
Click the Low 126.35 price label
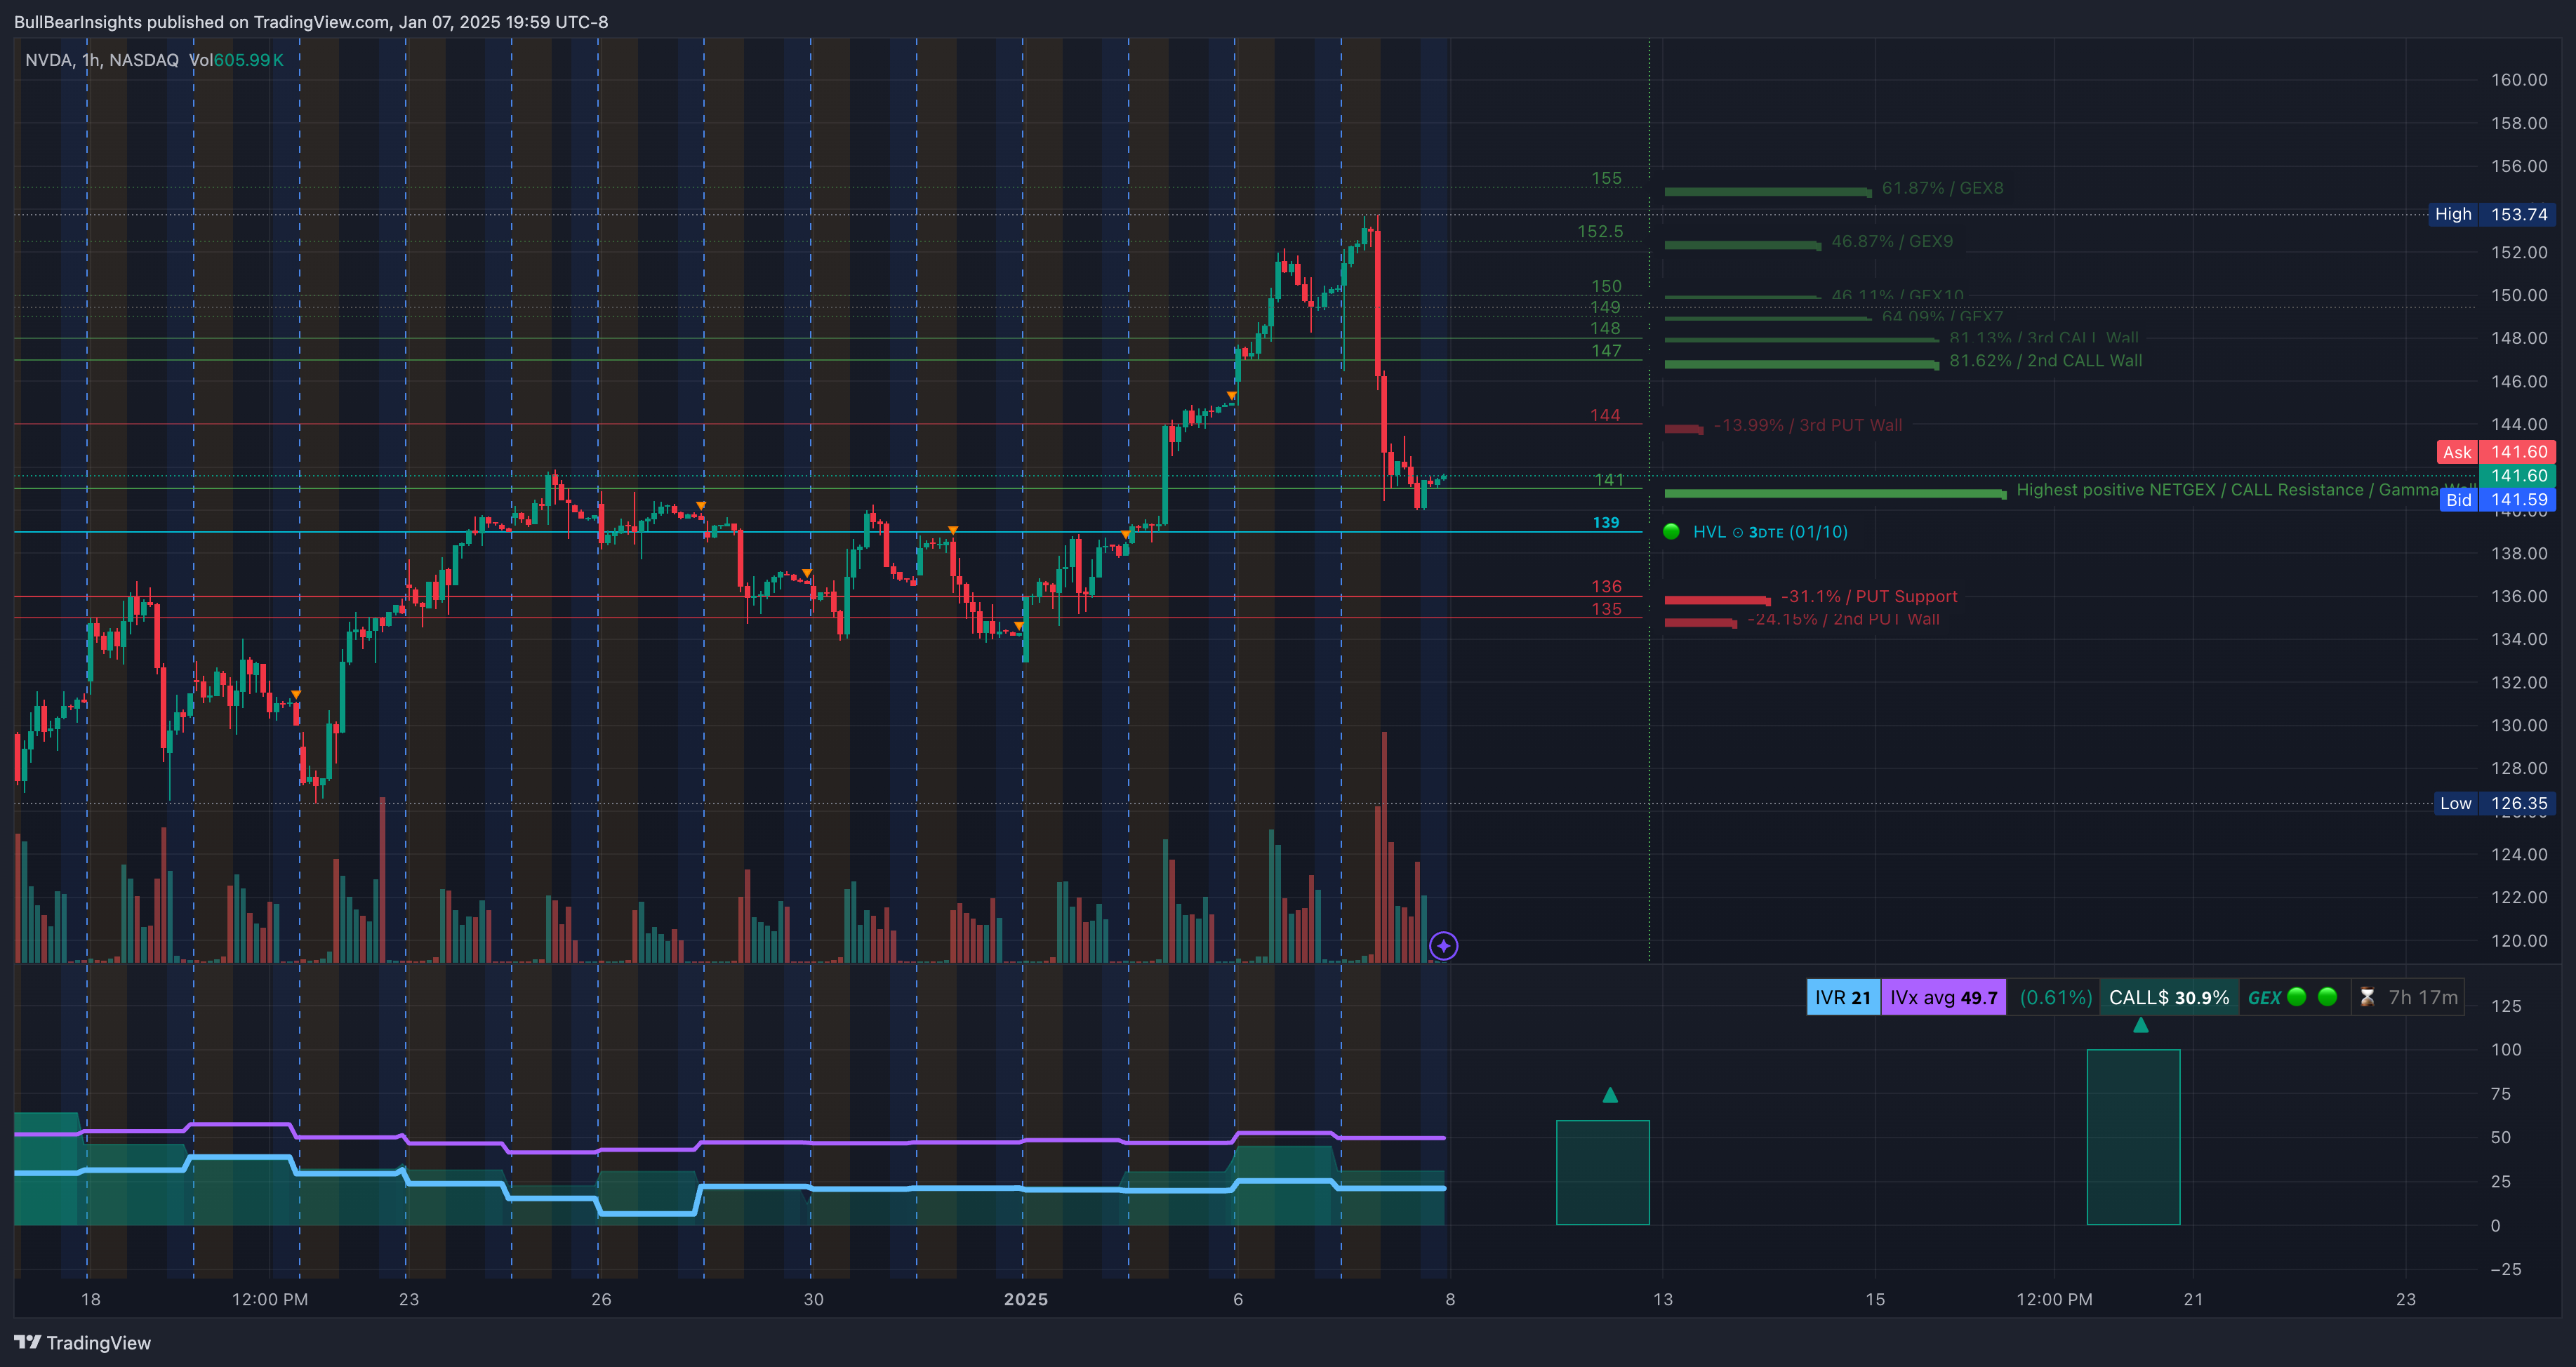tap(2495, 803)
